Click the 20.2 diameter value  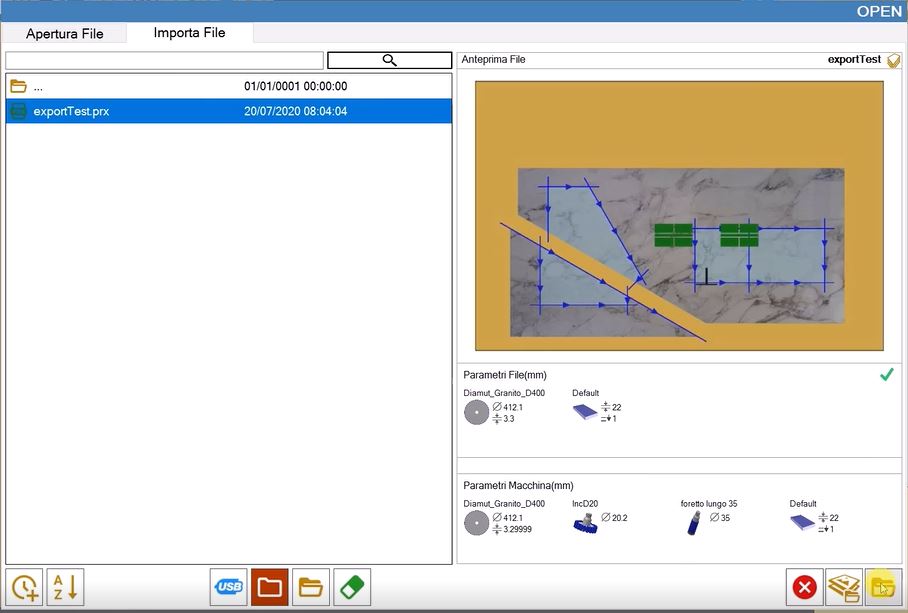[x=620, y=517]
